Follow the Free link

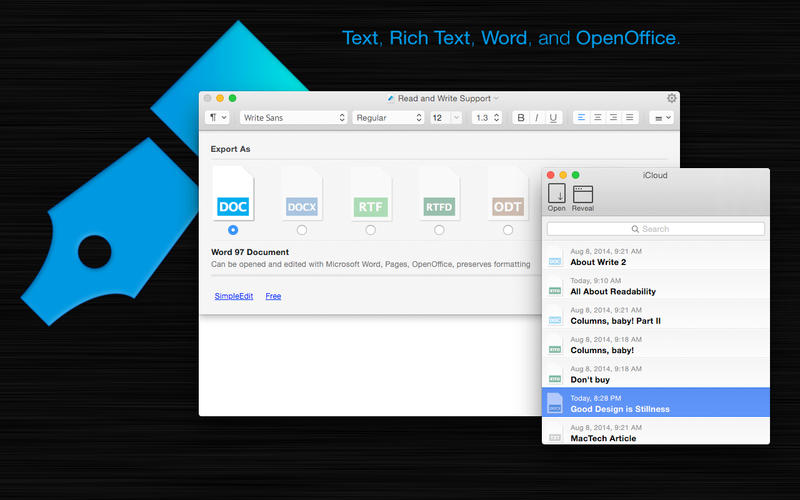click(x=273, y=296)
